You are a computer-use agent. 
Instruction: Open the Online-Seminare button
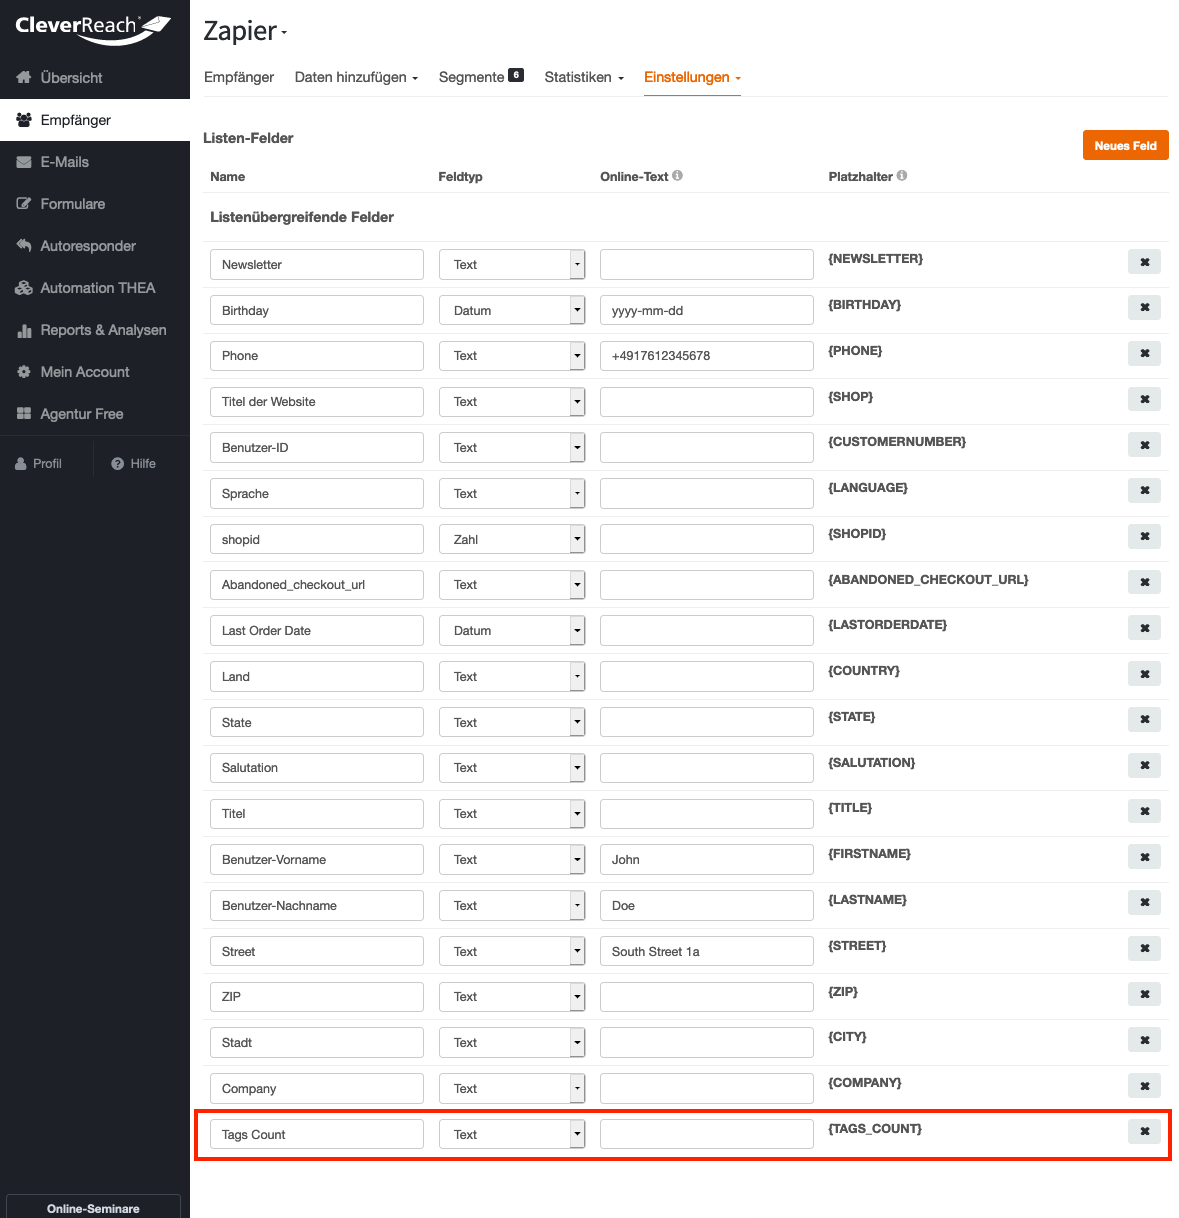pyautogui.click(x=93, y=1207)
